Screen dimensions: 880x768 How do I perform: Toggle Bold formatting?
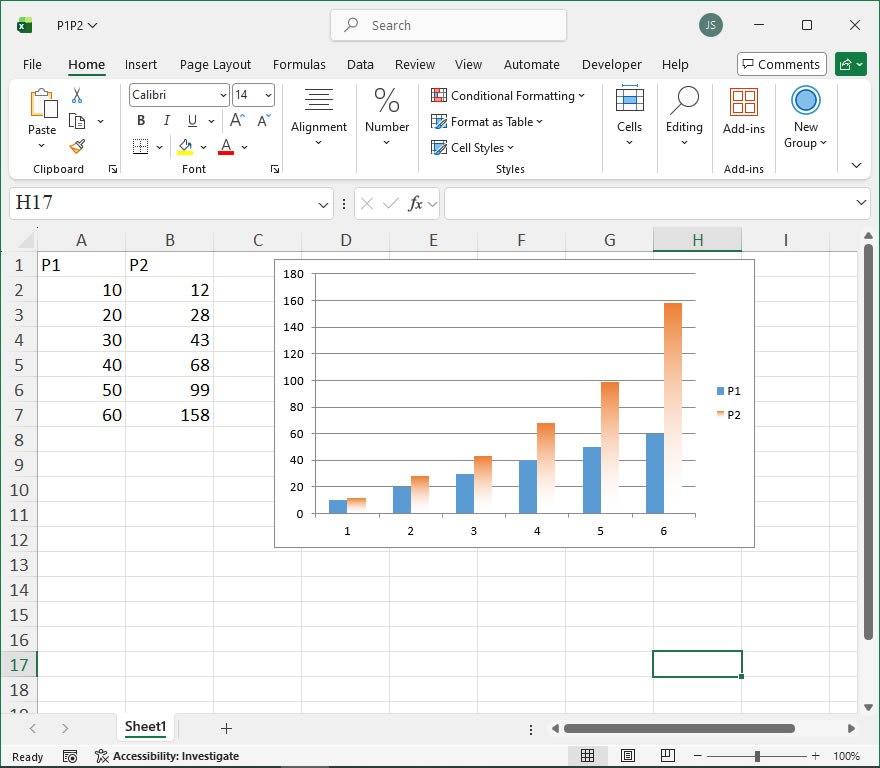click(x=141, y=121)
